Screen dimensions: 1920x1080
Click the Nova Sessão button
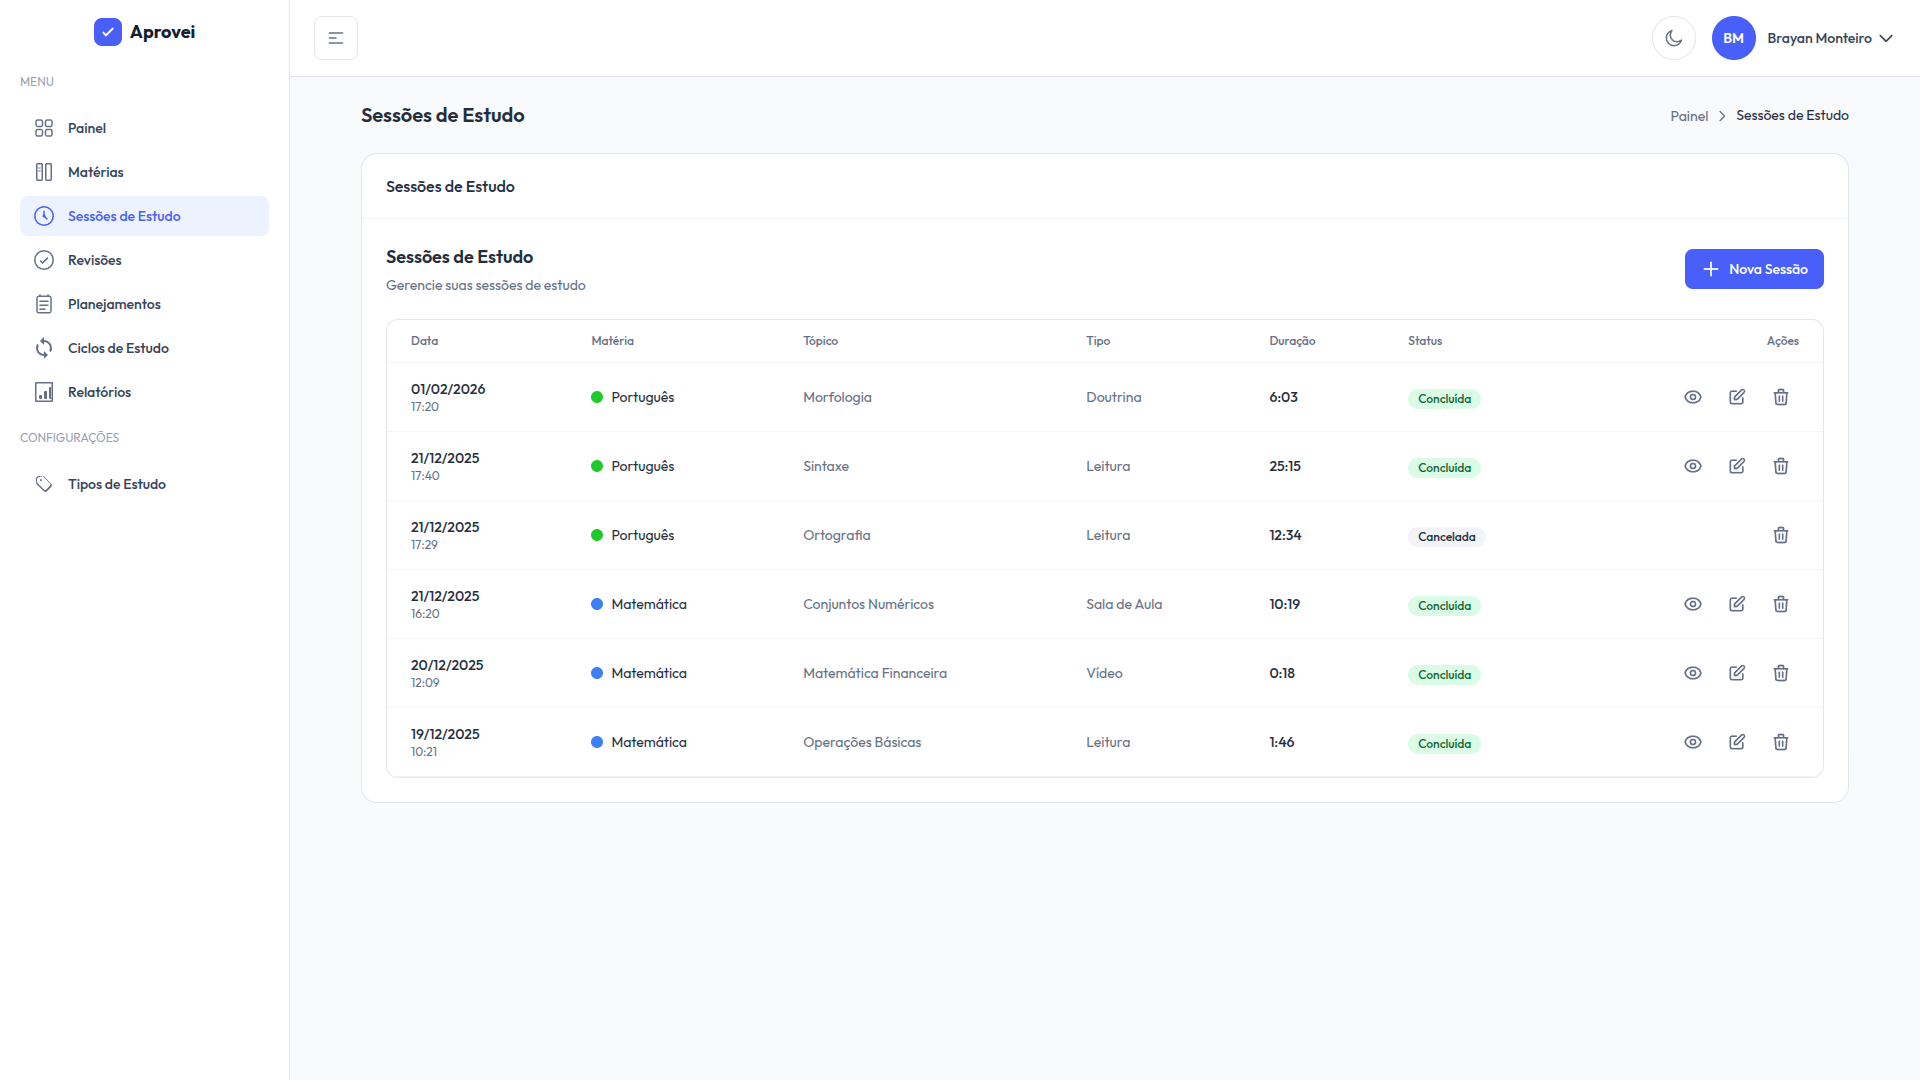pos(1753,269)
